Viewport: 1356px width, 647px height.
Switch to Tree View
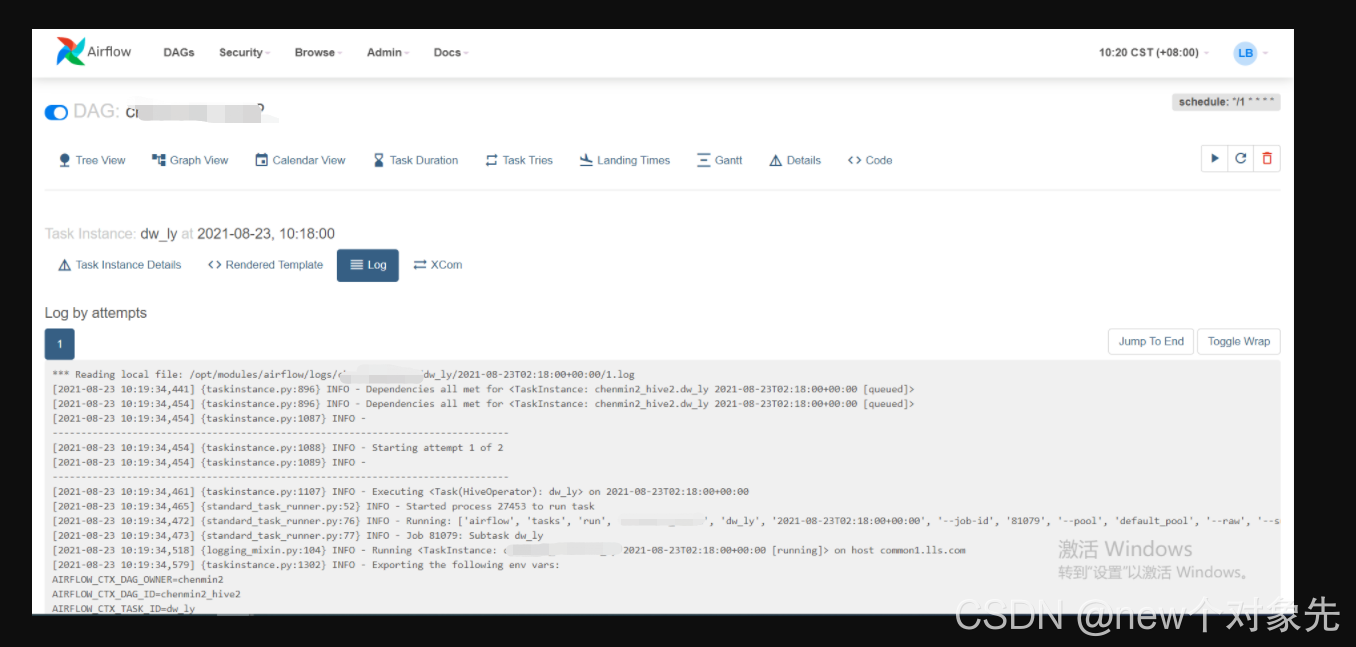[x=92, y=160]
